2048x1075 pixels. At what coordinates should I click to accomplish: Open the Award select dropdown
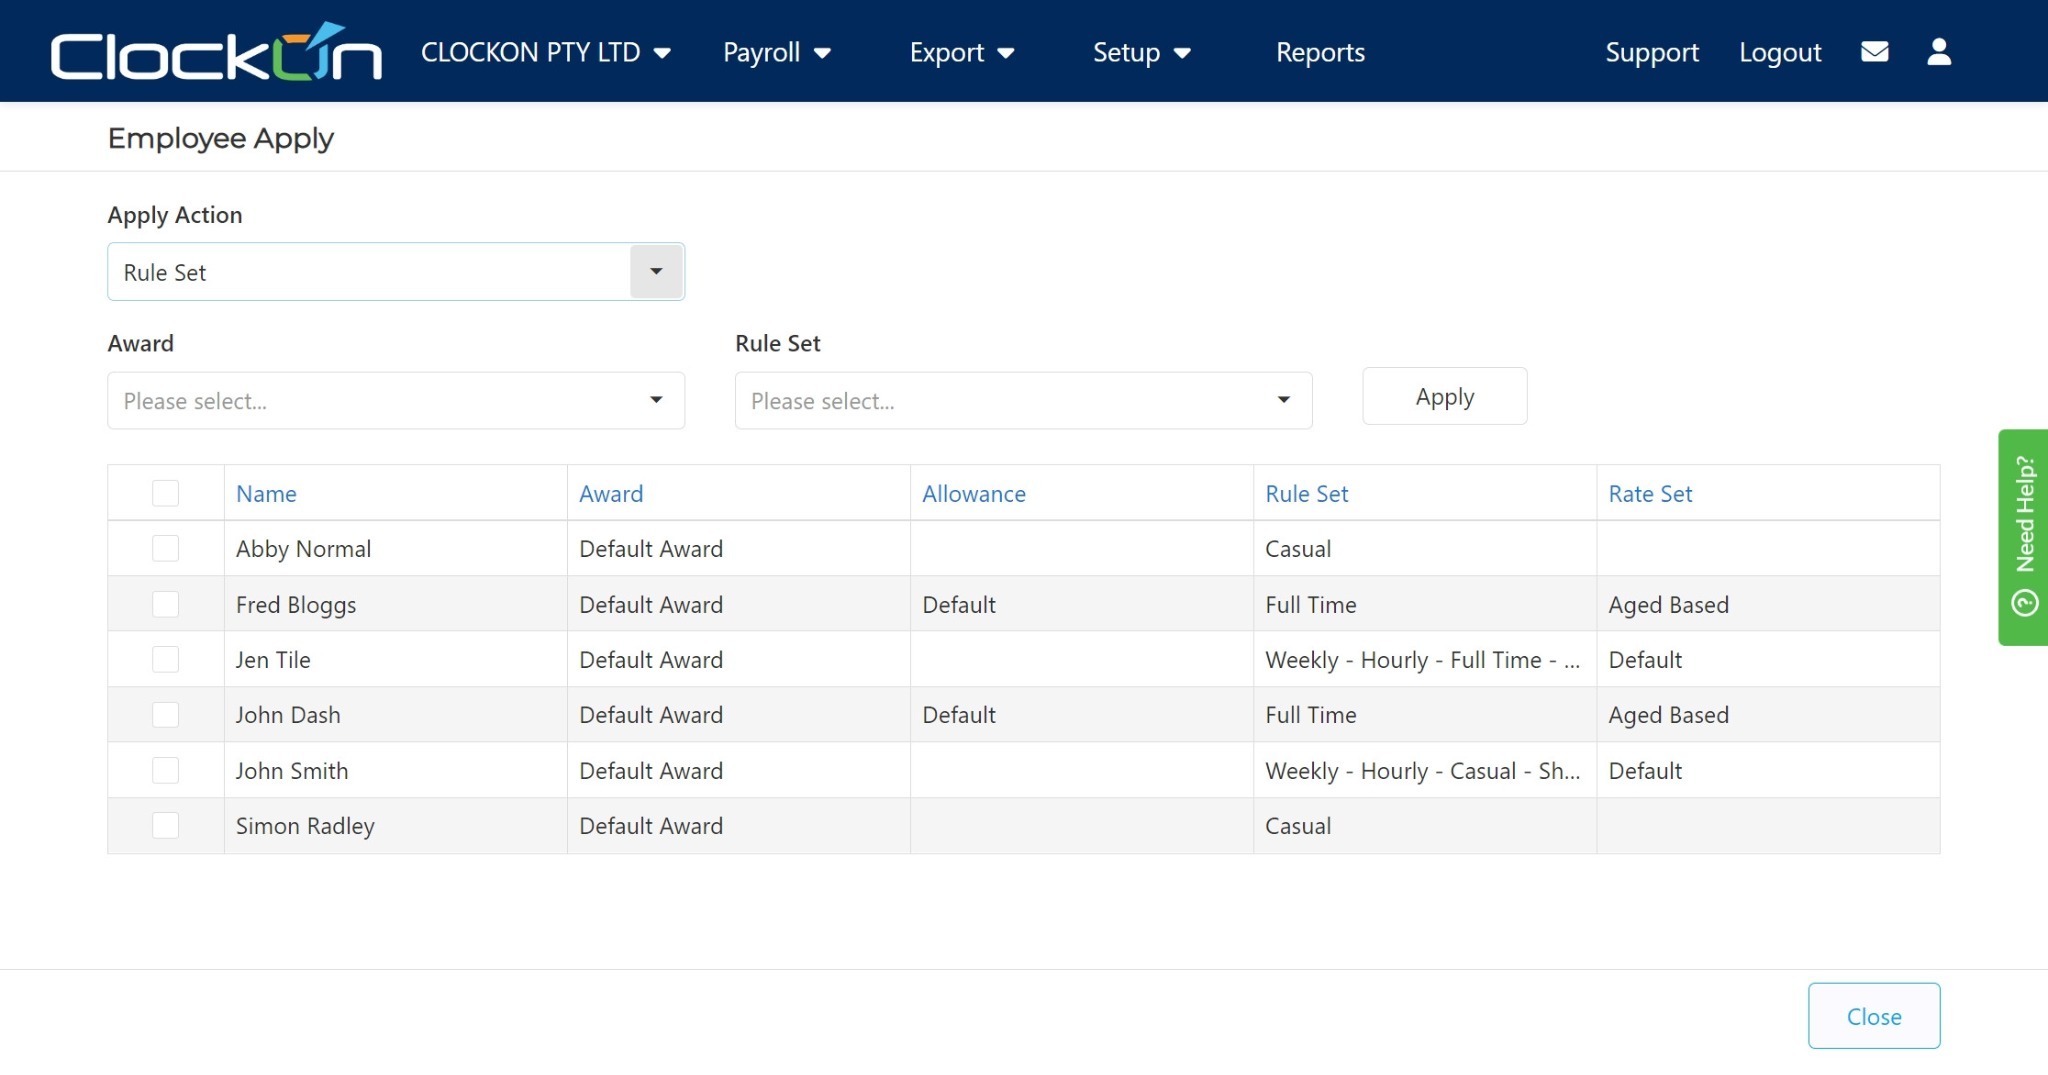(396, 400)
